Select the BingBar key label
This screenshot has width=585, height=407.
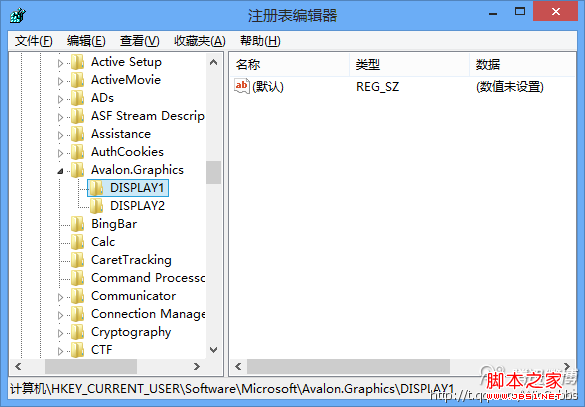[x=114, y=224]
